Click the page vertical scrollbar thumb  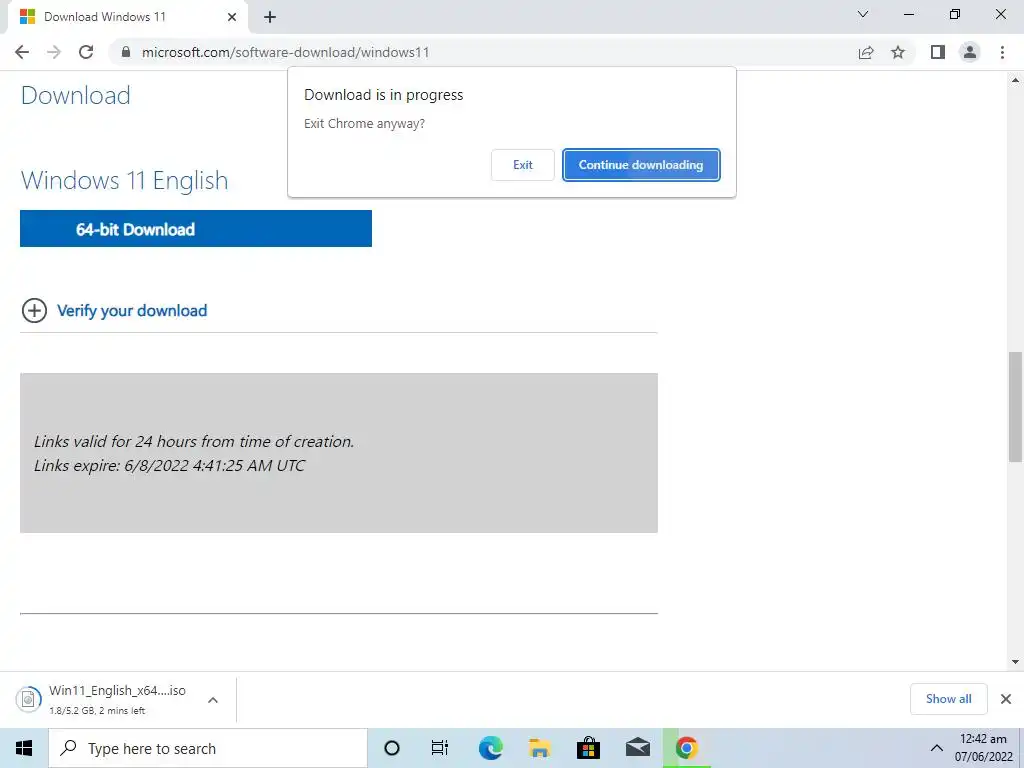tap(1016, 407)
